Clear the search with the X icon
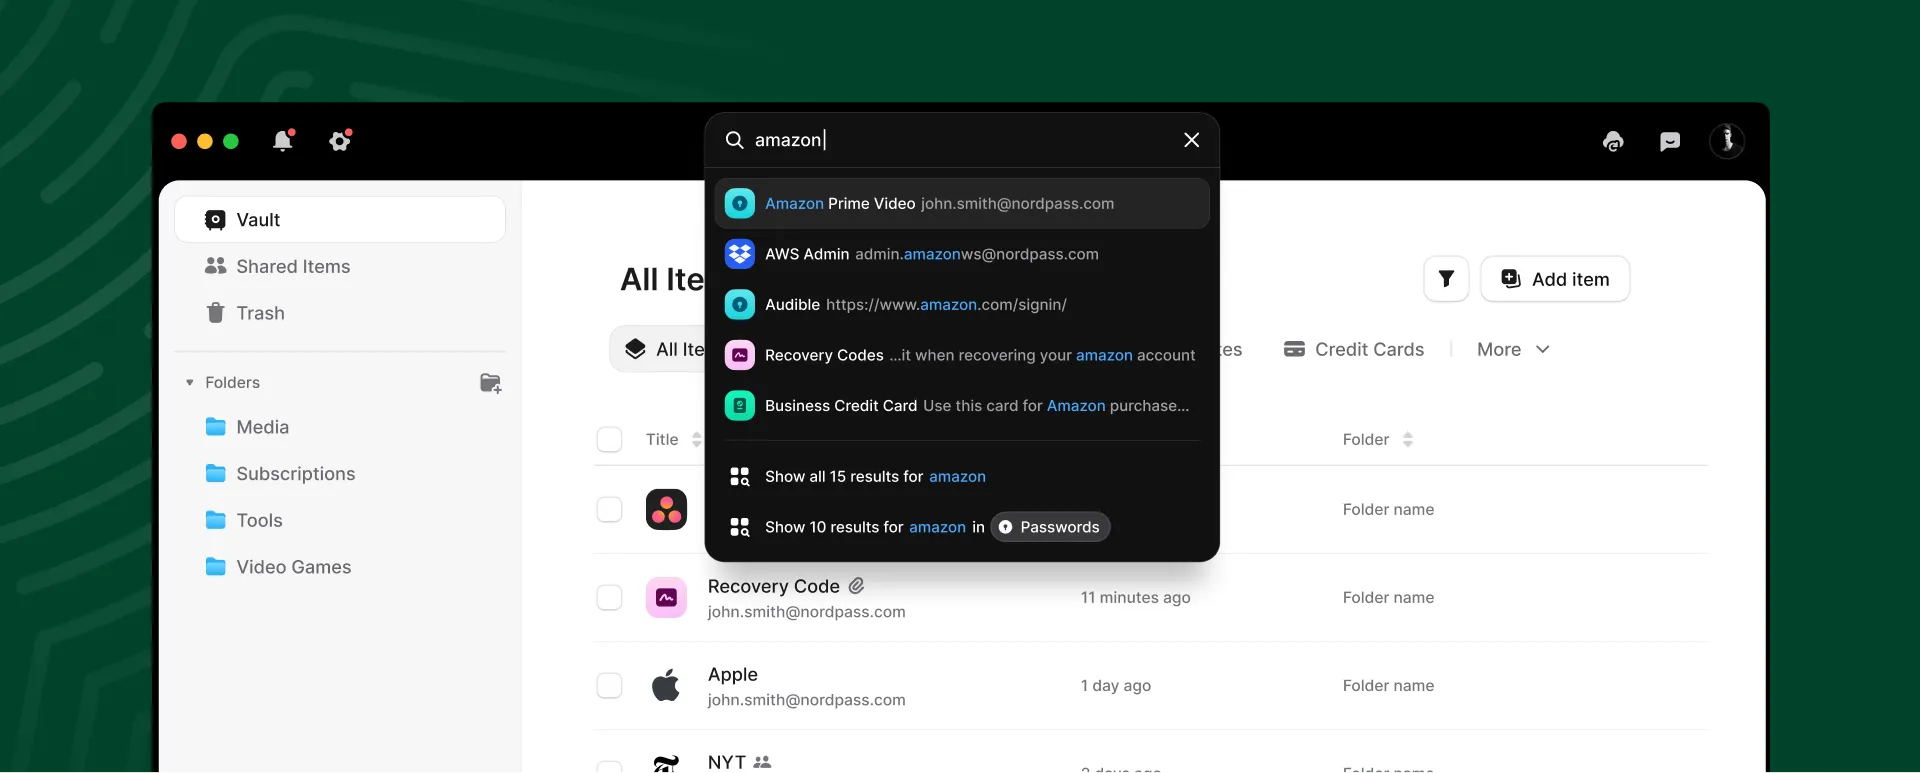Screen dimensions: 1920x773 click(1191, 140)
